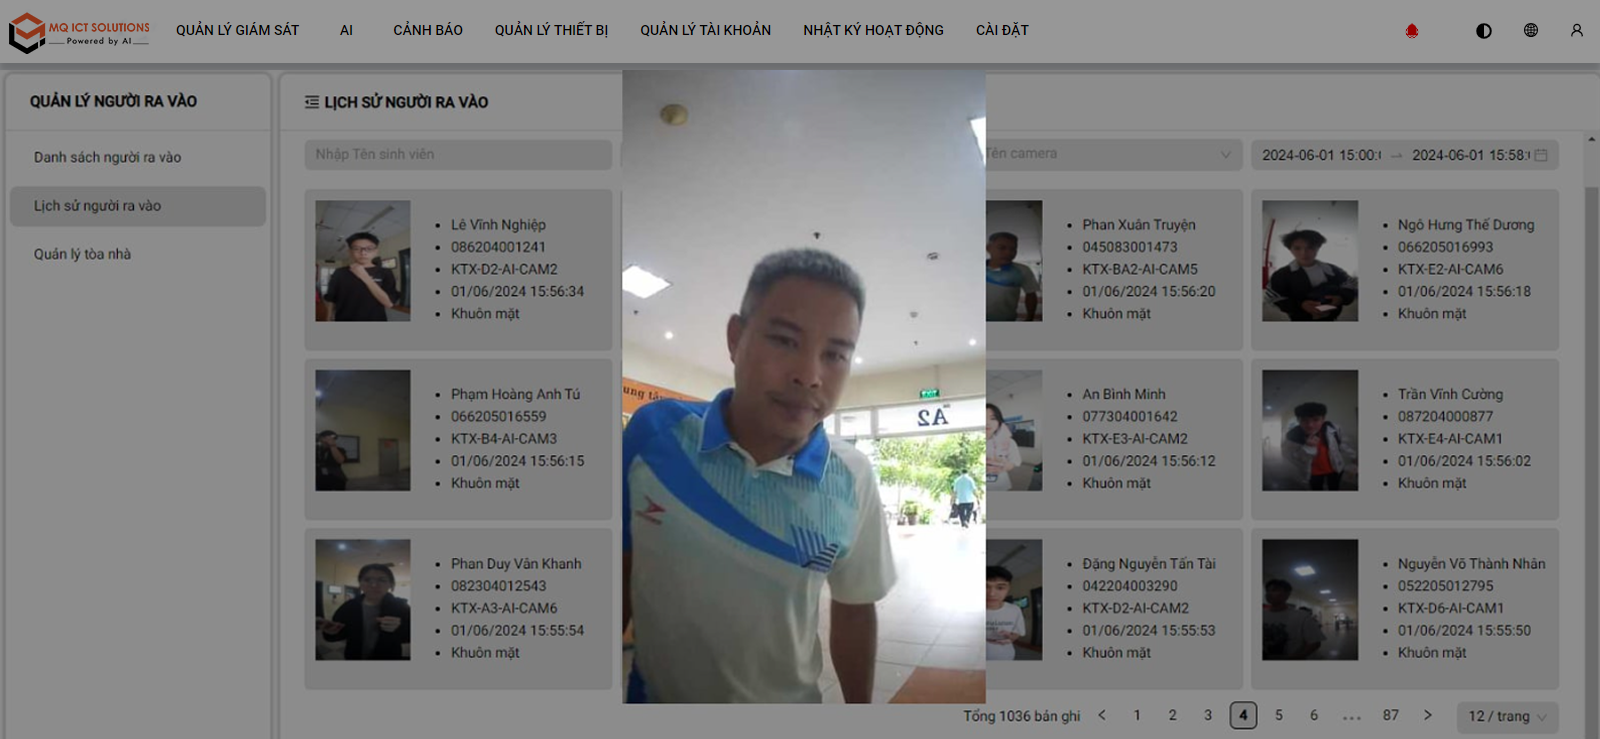Click the list icon beside LỊCH SỬ NGƯỜI RA VÀO
This screenshot has height=739, width=1600.
pos(312,102)
